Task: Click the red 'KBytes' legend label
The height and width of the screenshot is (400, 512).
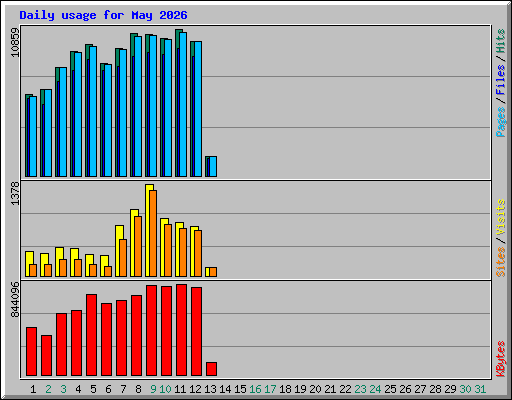Action: coord(500,359)
